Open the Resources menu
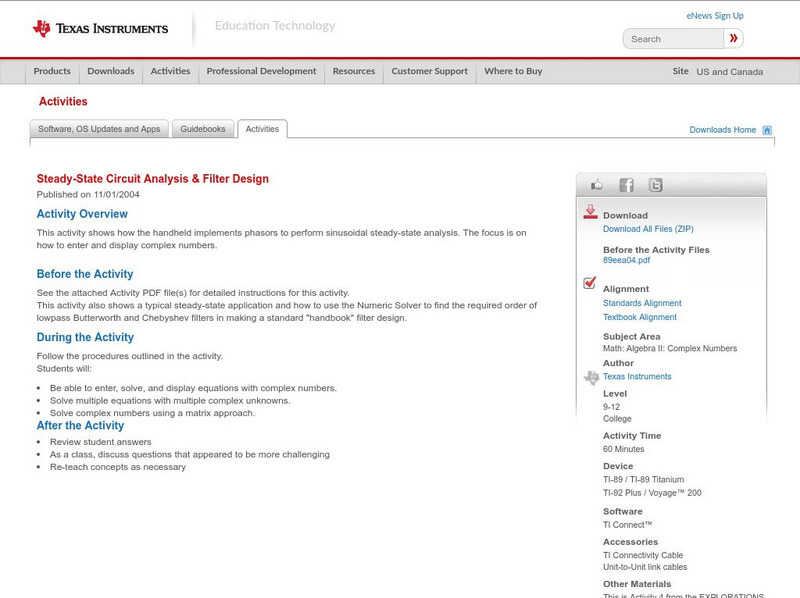Screen dimensions: 800x598 354,71
